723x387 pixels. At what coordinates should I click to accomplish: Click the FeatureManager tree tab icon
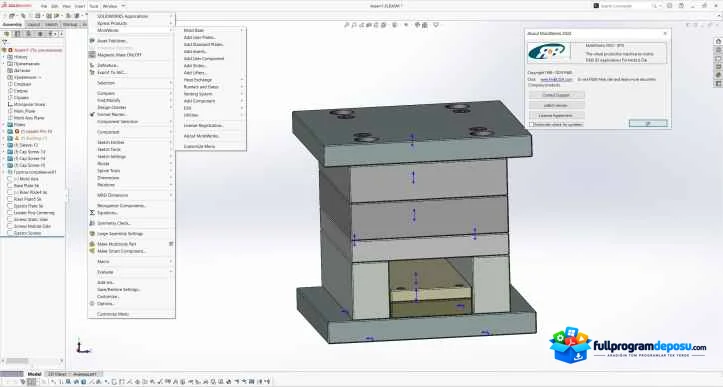click(x=6, y=34)
